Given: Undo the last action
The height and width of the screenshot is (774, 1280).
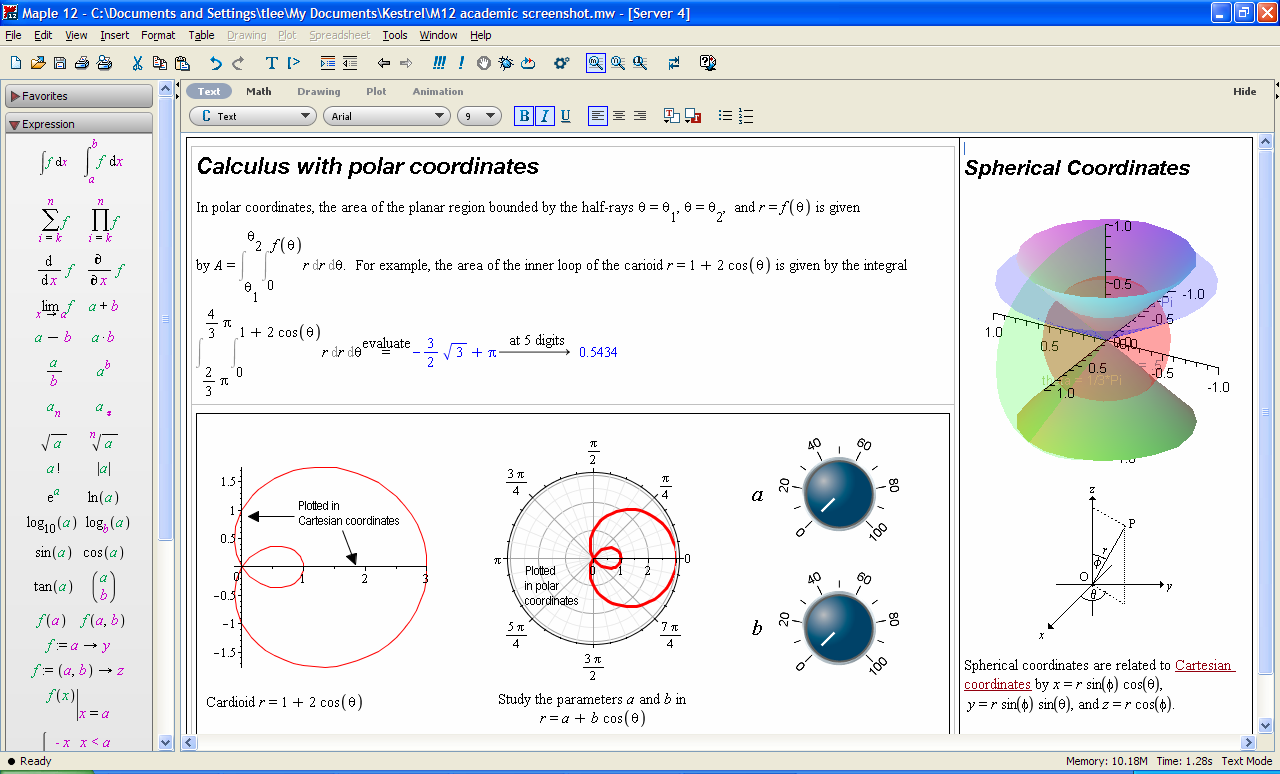Looking at the screenshot, I should click(x=215, y=63).
